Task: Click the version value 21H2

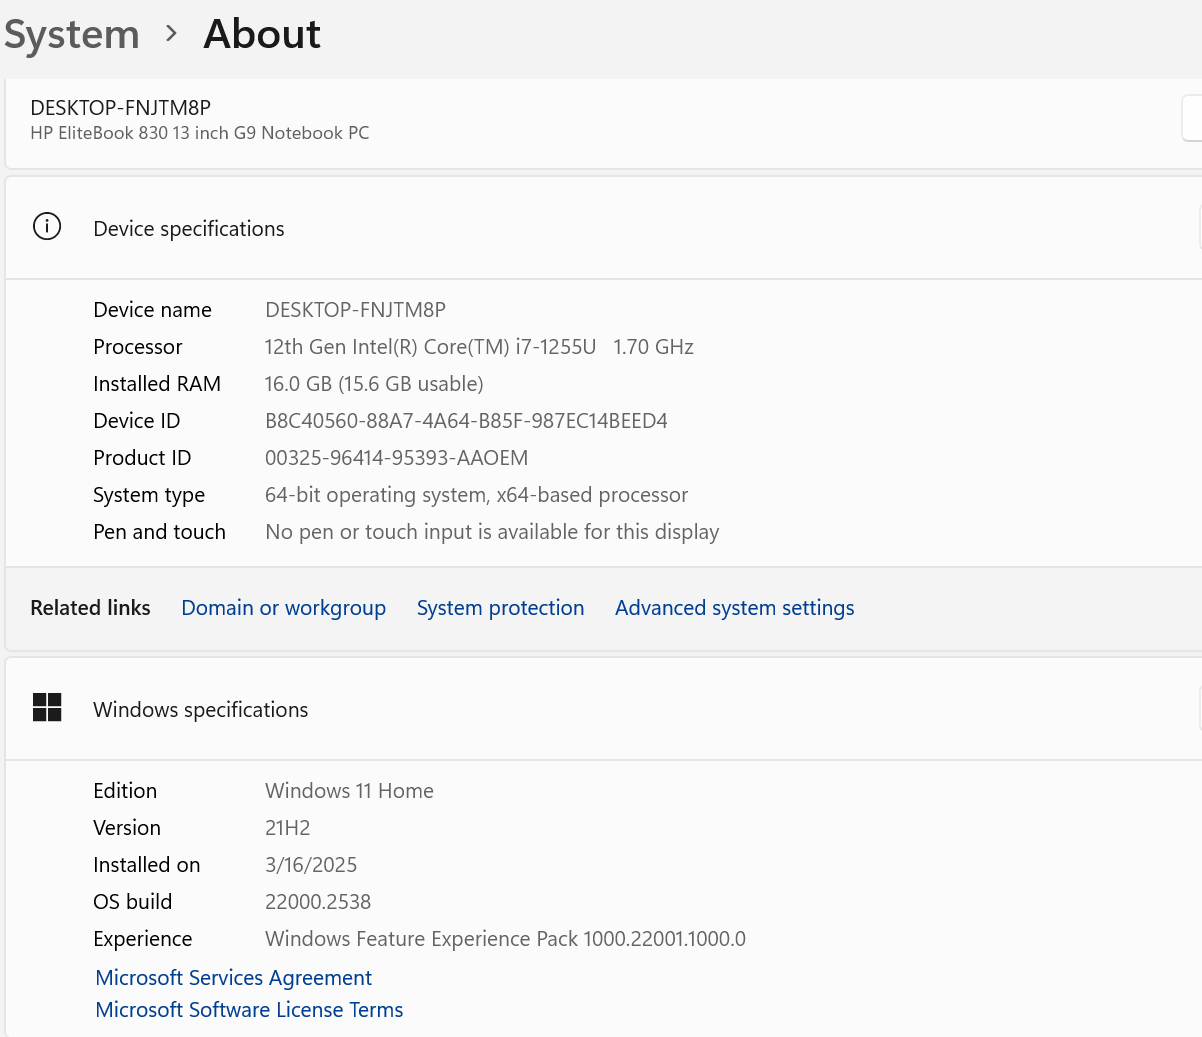Action: (x=288, y=828)
